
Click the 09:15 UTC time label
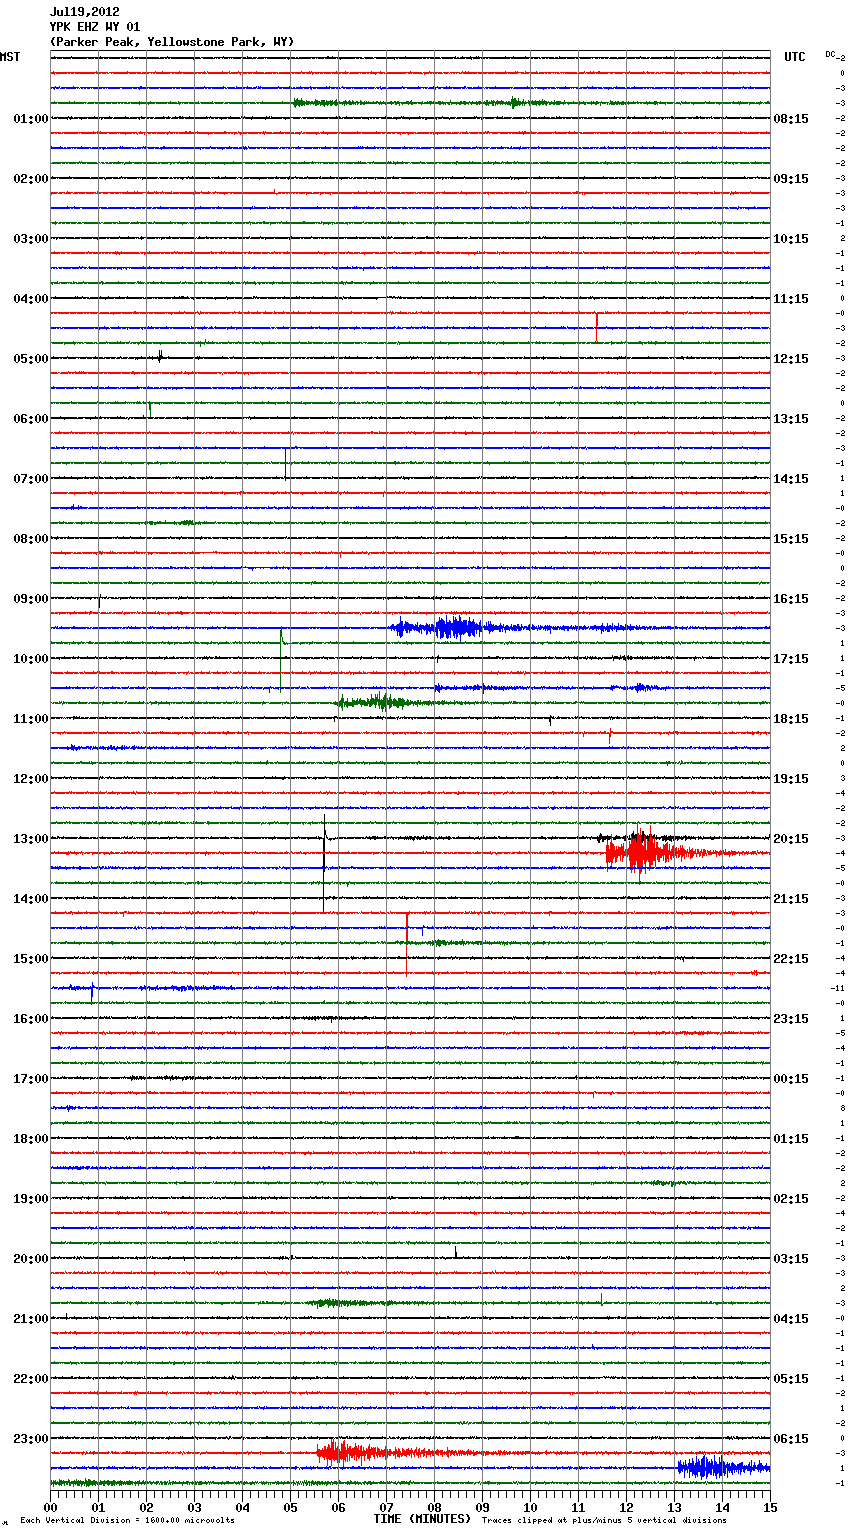pos(791,179)
